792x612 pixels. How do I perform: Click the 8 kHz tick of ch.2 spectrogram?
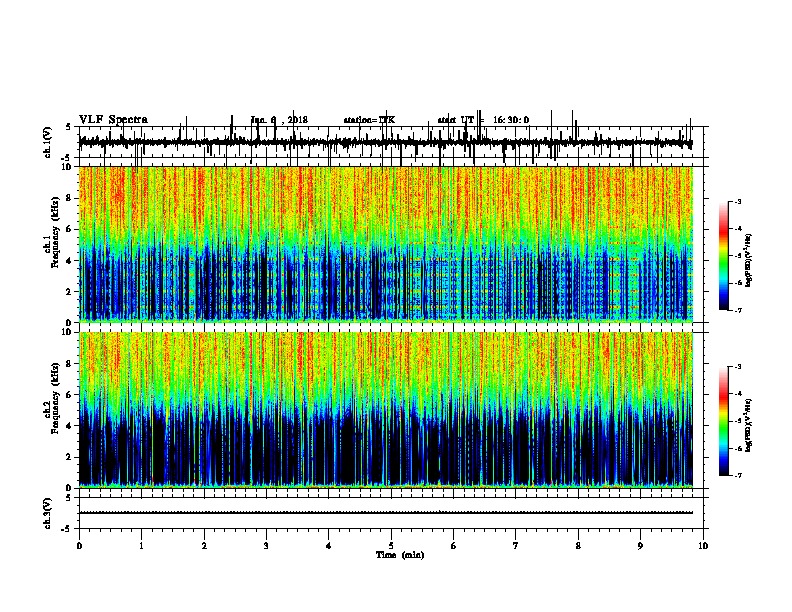[70, 364]
